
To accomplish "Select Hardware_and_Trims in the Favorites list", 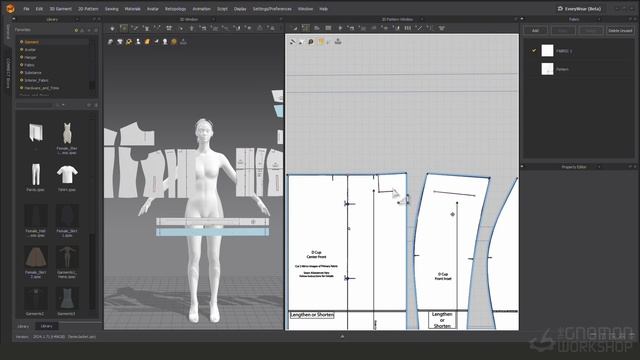I will pyautogui.click(x=41, y=88).
